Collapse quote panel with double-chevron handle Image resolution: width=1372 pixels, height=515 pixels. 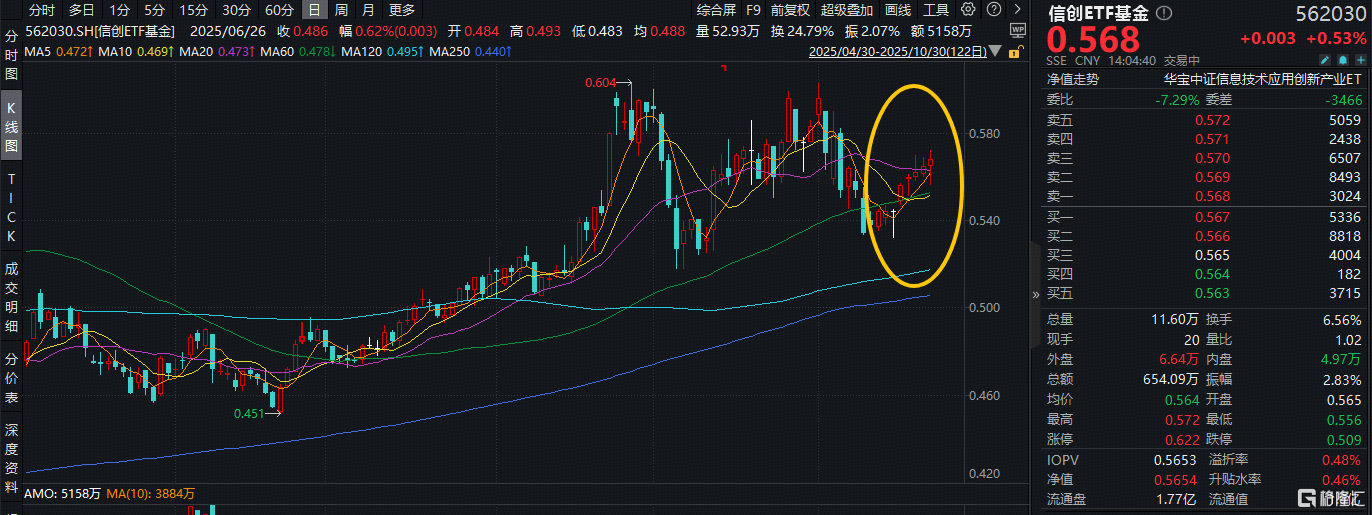click(x=1036, y=295)
